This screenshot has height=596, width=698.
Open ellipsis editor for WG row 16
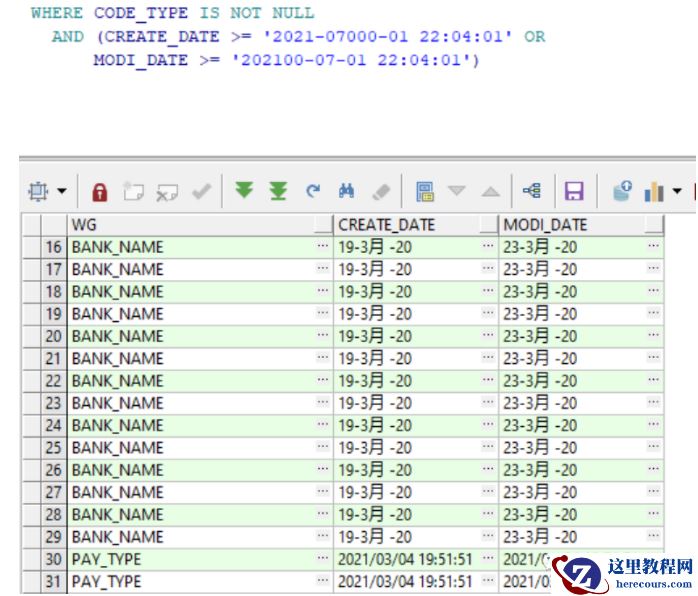323,246
